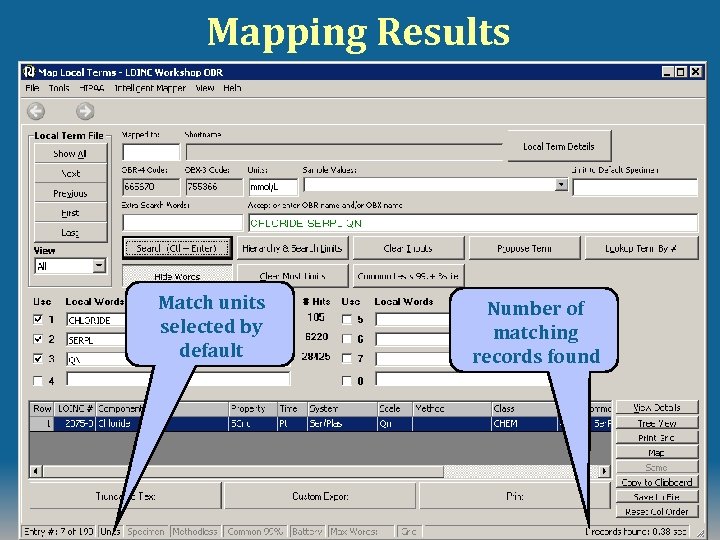Click the Print button below results
This screenshot has height=540, width=720.
coord(515,496)
